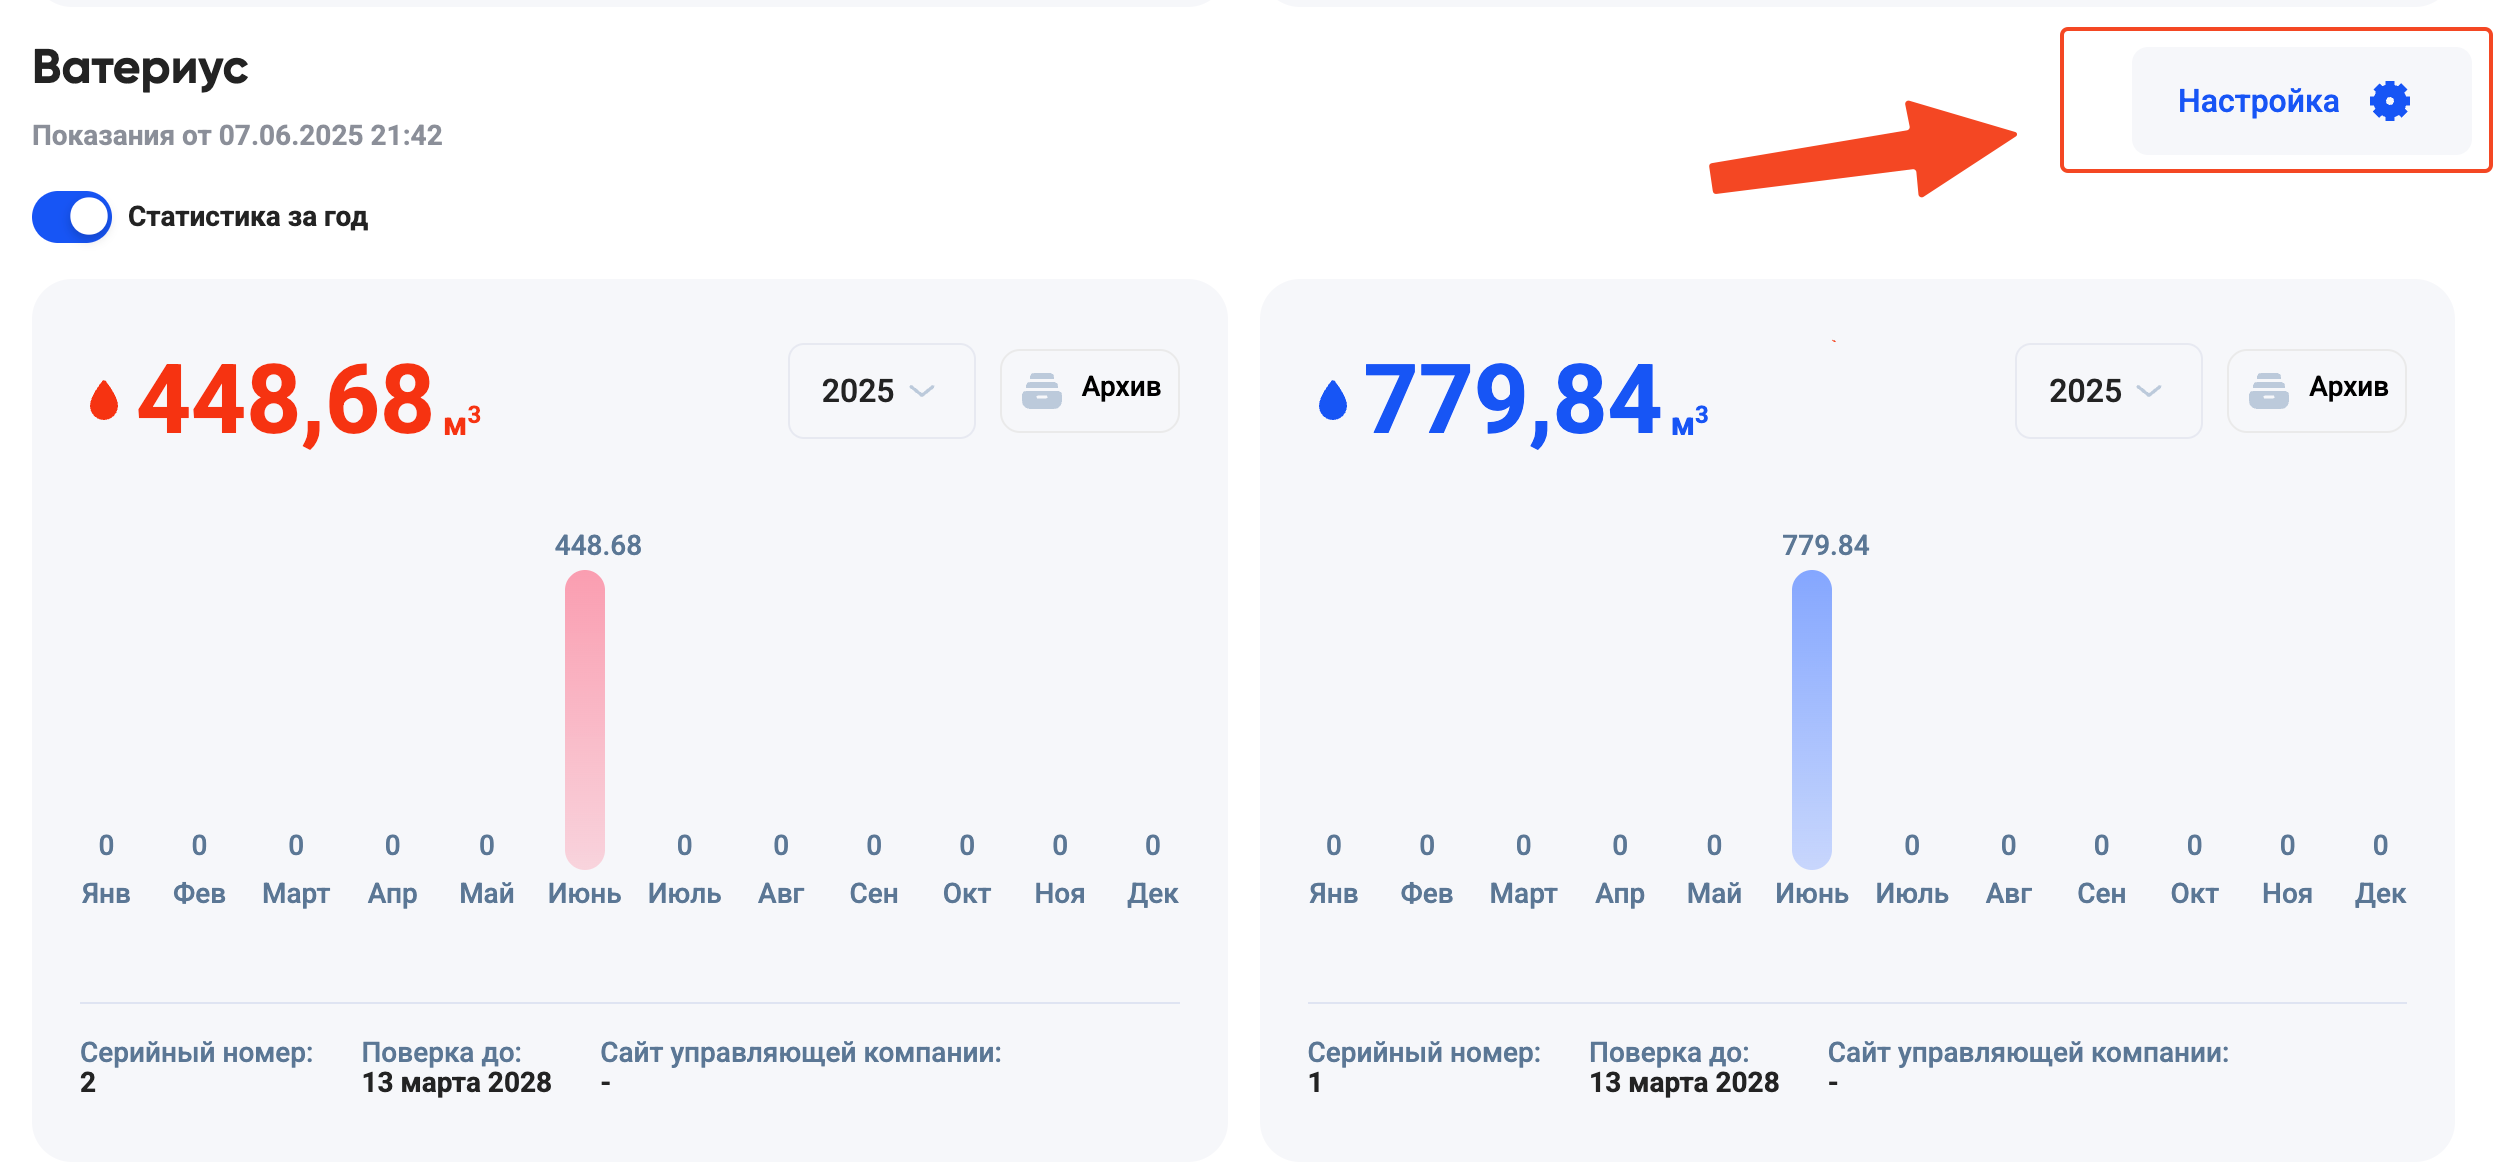Toggle the Статистика за год switch
Viewport: 2502px width, 1170px height.
coord(72,217)
